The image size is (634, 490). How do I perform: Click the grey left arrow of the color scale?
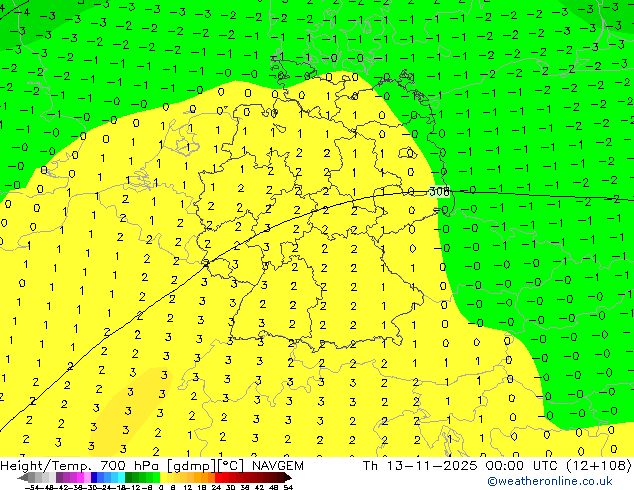click(23, 477)
